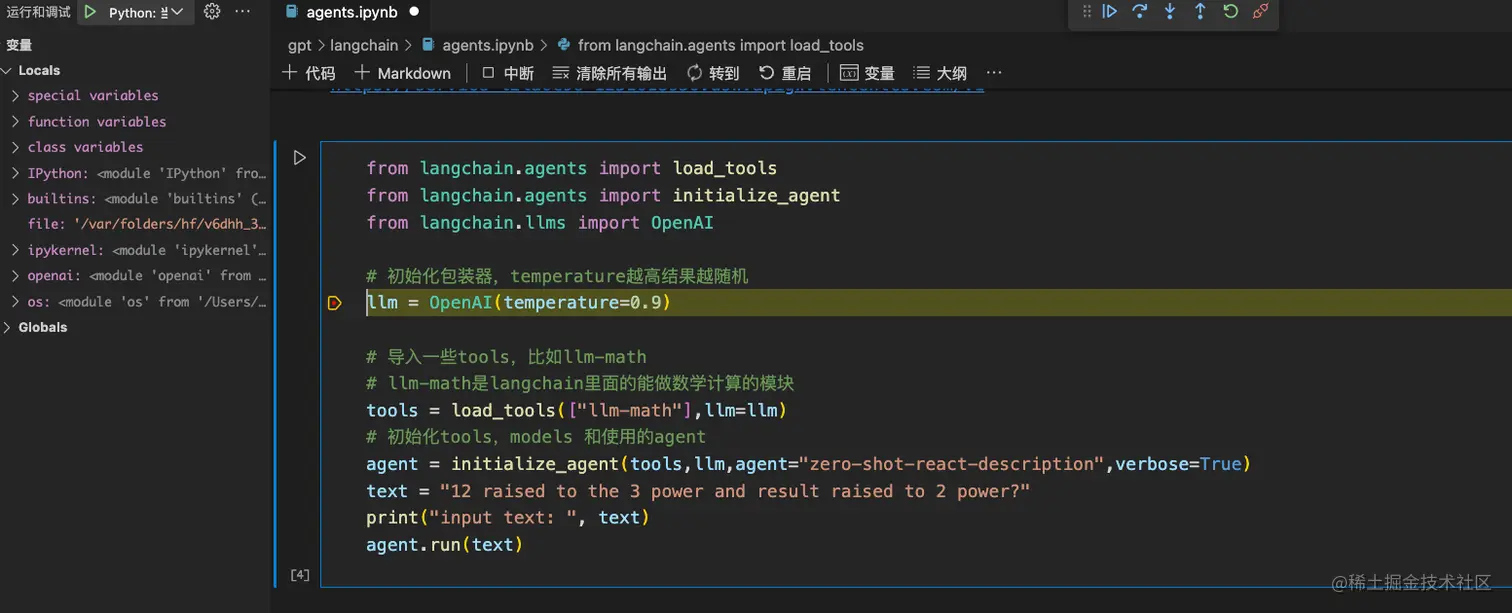The image size is (1512, 613).
Task: Open launch.json via the gear icon
Action: click(211, 12)
